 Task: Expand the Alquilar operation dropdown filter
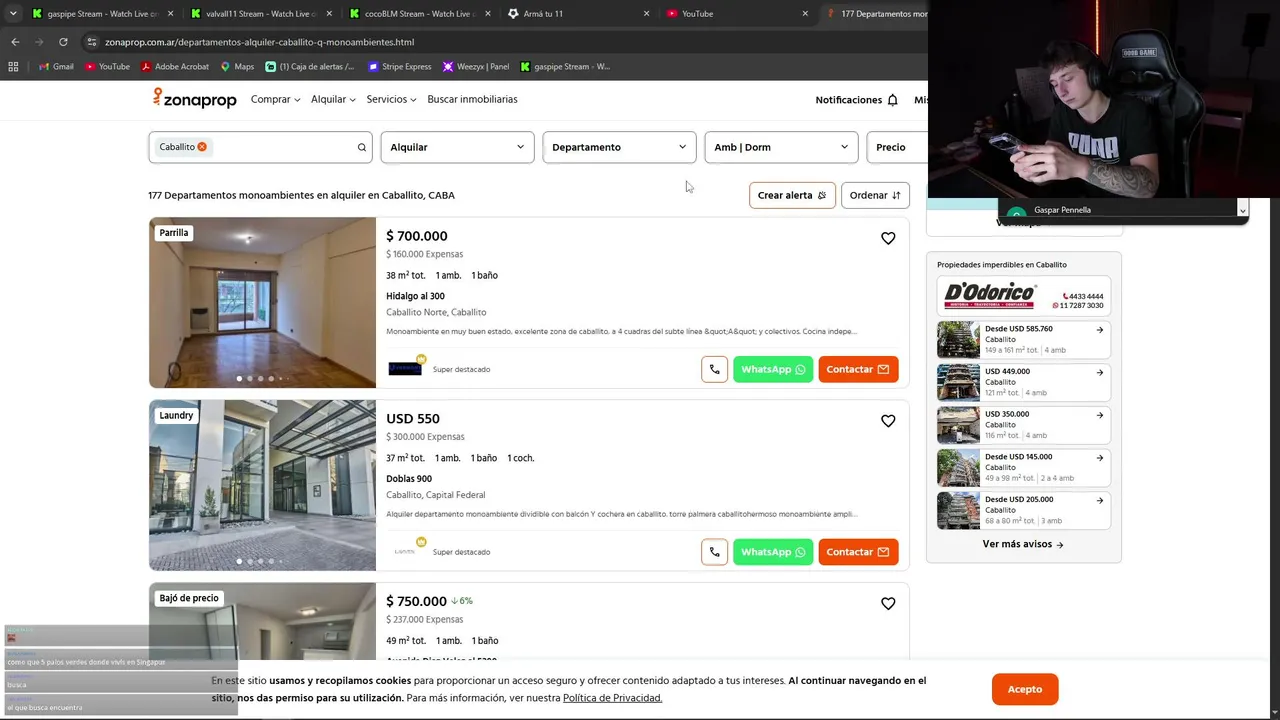pos(457,147)
